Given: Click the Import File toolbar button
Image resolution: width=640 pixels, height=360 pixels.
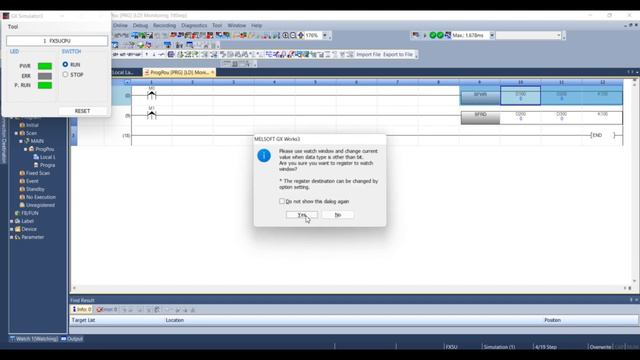Looking at the screenshot, I should [368, 54].
